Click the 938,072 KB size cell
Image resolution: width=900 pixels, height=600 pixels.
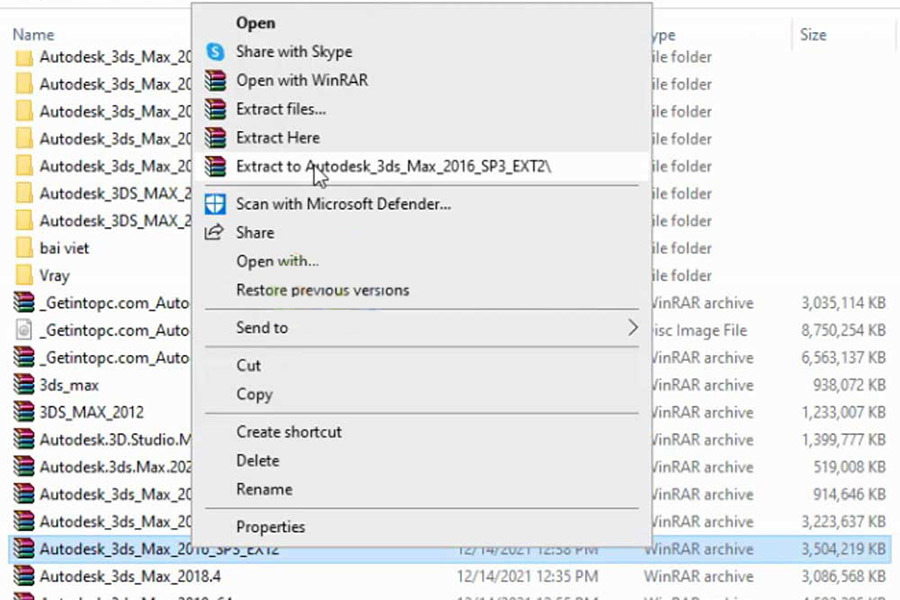[x=849, y=385]
